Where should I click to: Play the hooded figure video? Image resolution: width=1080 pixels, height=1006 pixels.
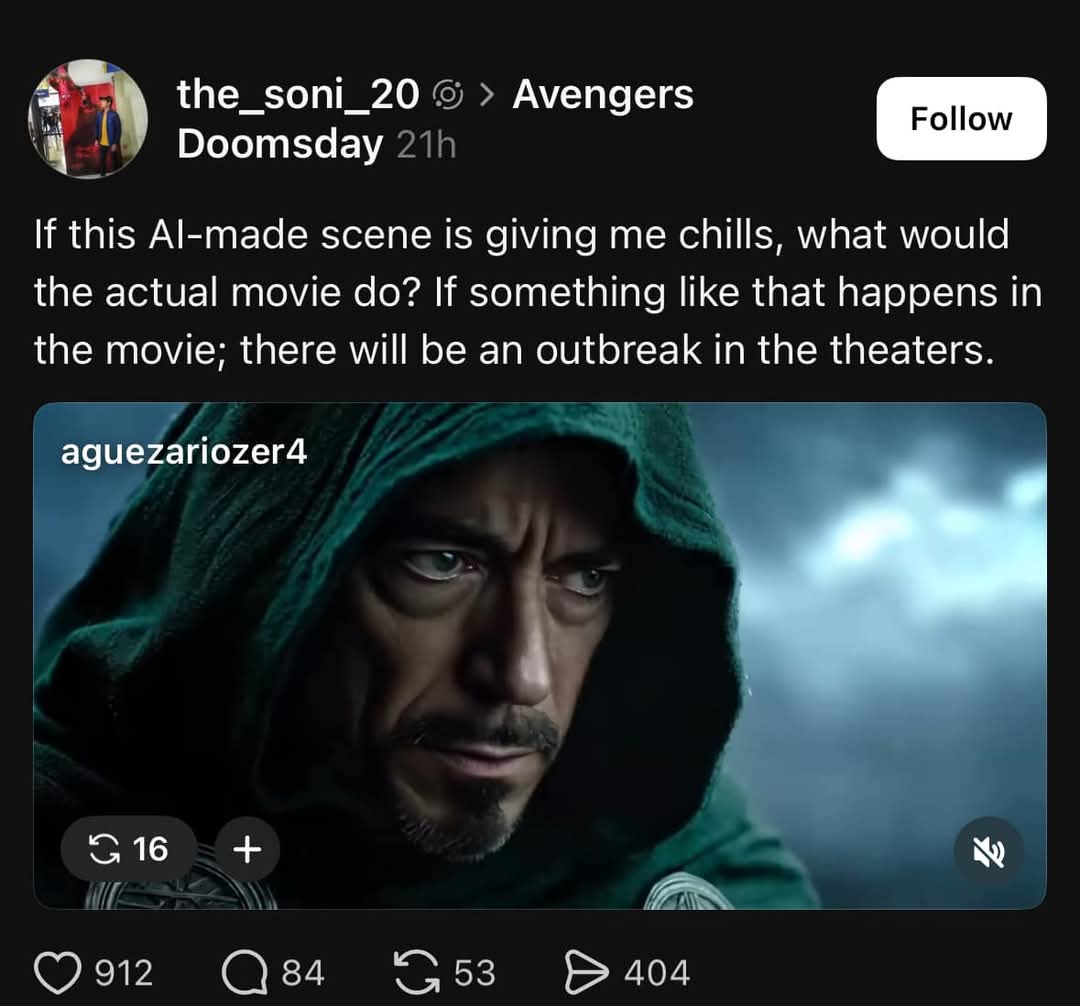540,656
